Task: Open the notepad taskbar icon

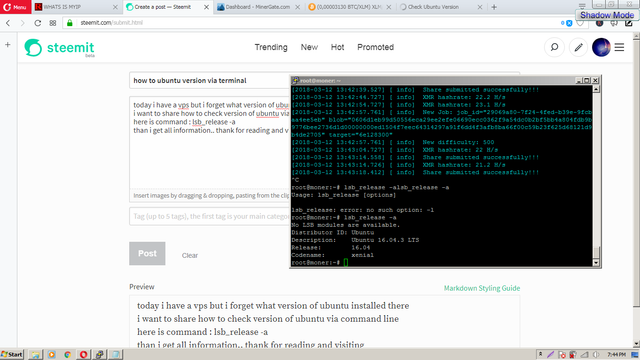Action: click(116, 354)
